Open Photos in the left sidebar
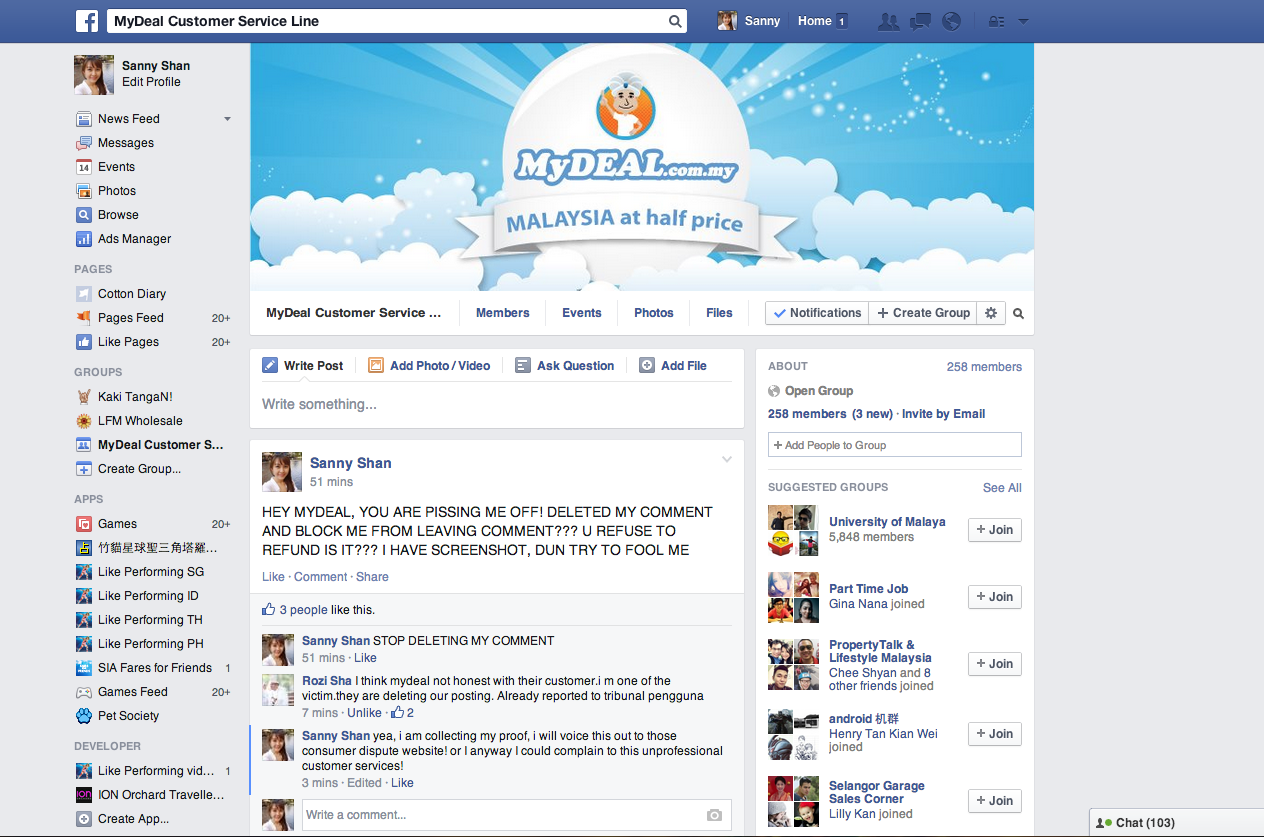Image resolution: width=1264 pixels, height=837 pixels. (x=117, y=191)
